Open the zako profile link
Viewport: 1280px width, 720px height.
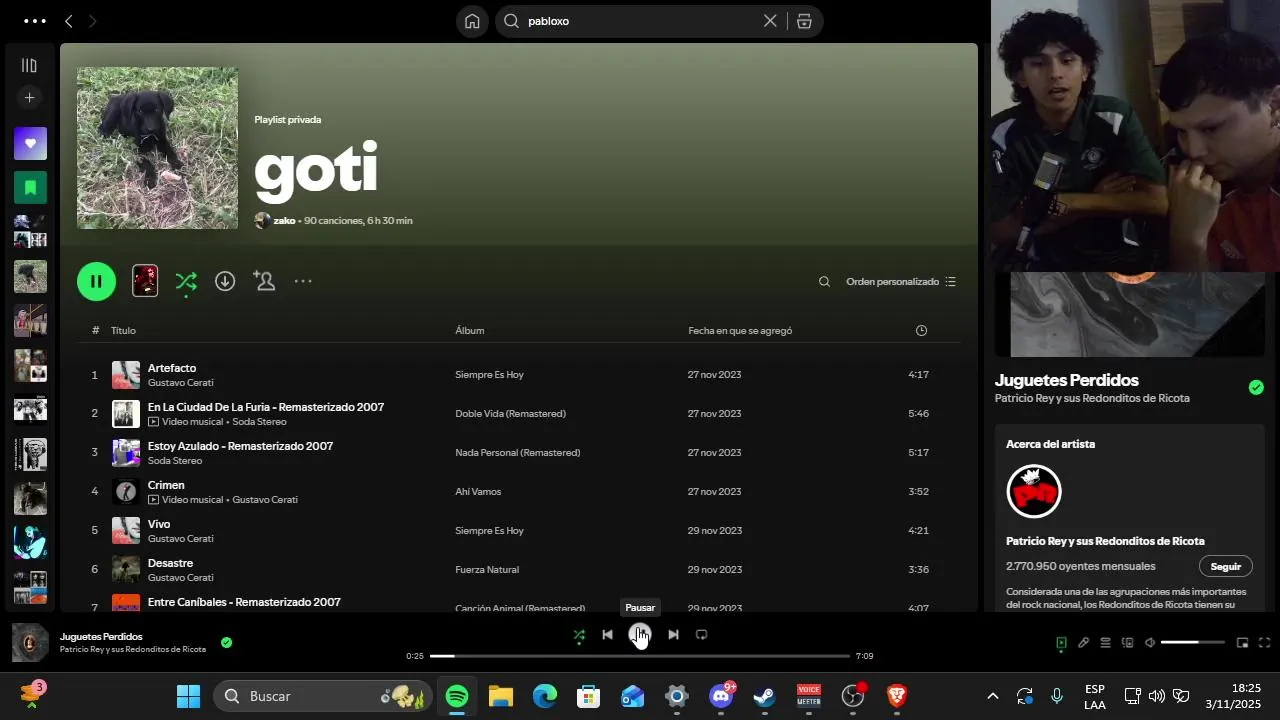click(x=284, y=221)
